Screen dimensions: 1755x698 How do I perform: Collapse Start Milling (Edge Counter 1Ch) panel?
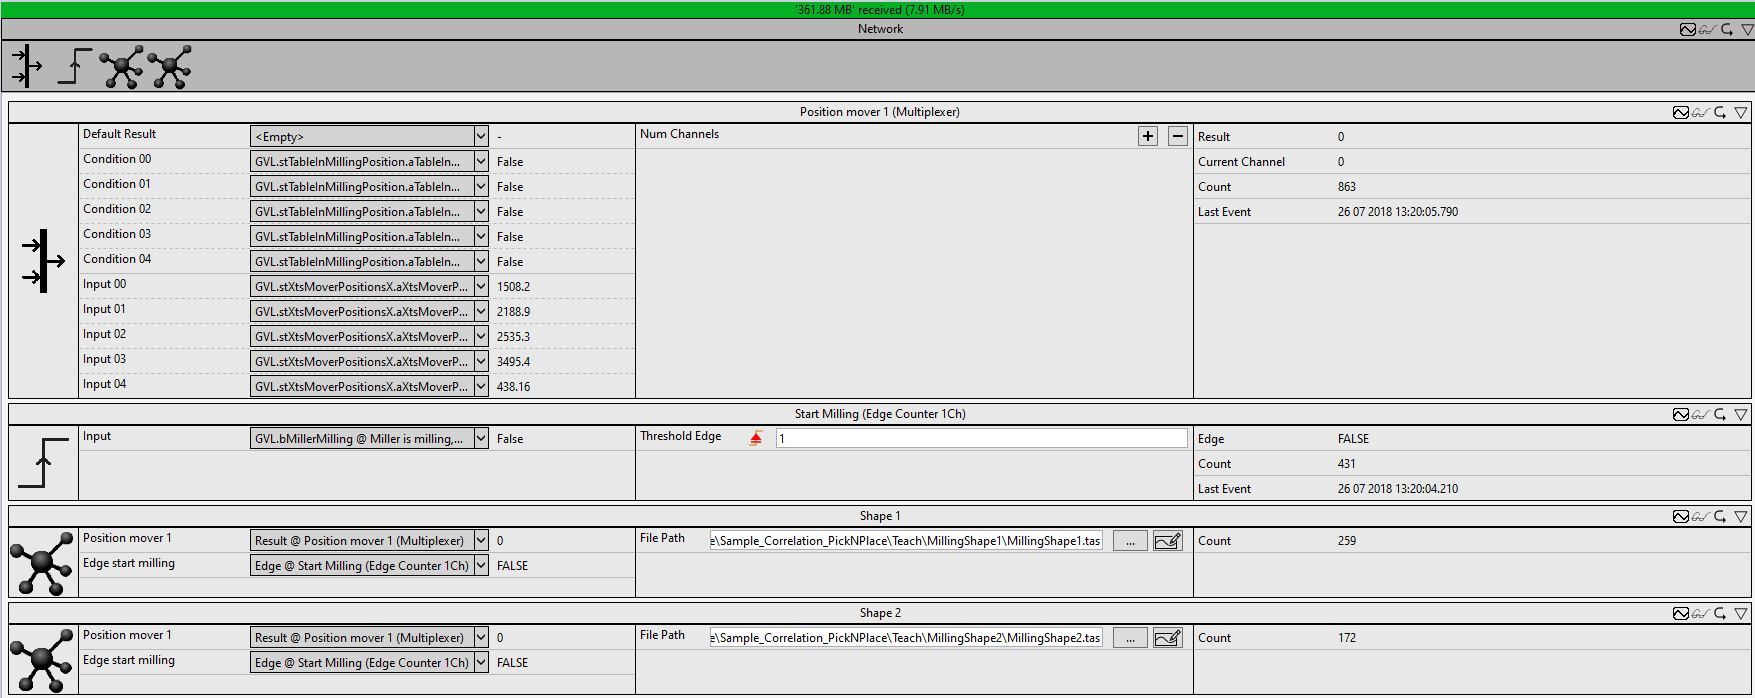(1741, 414)
